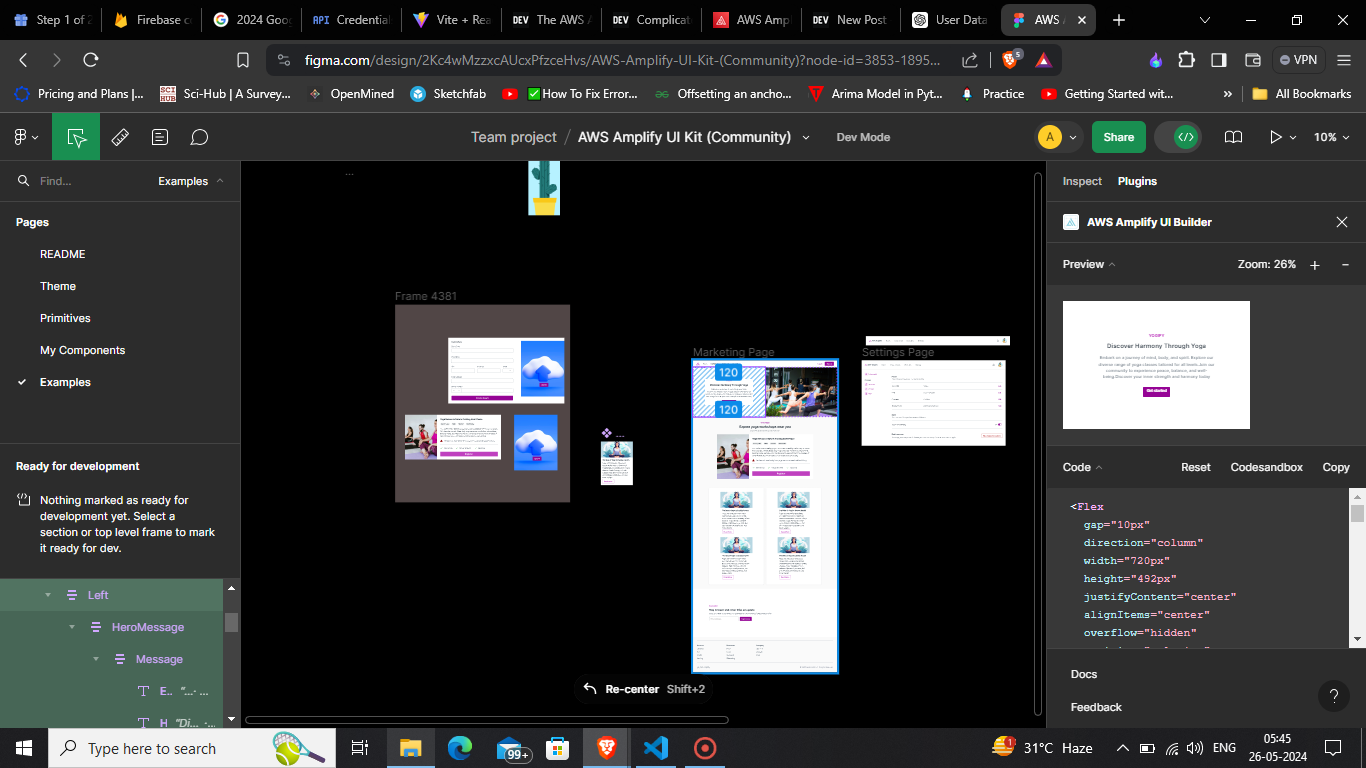Click the green Share button

(x=1118, y=137)
